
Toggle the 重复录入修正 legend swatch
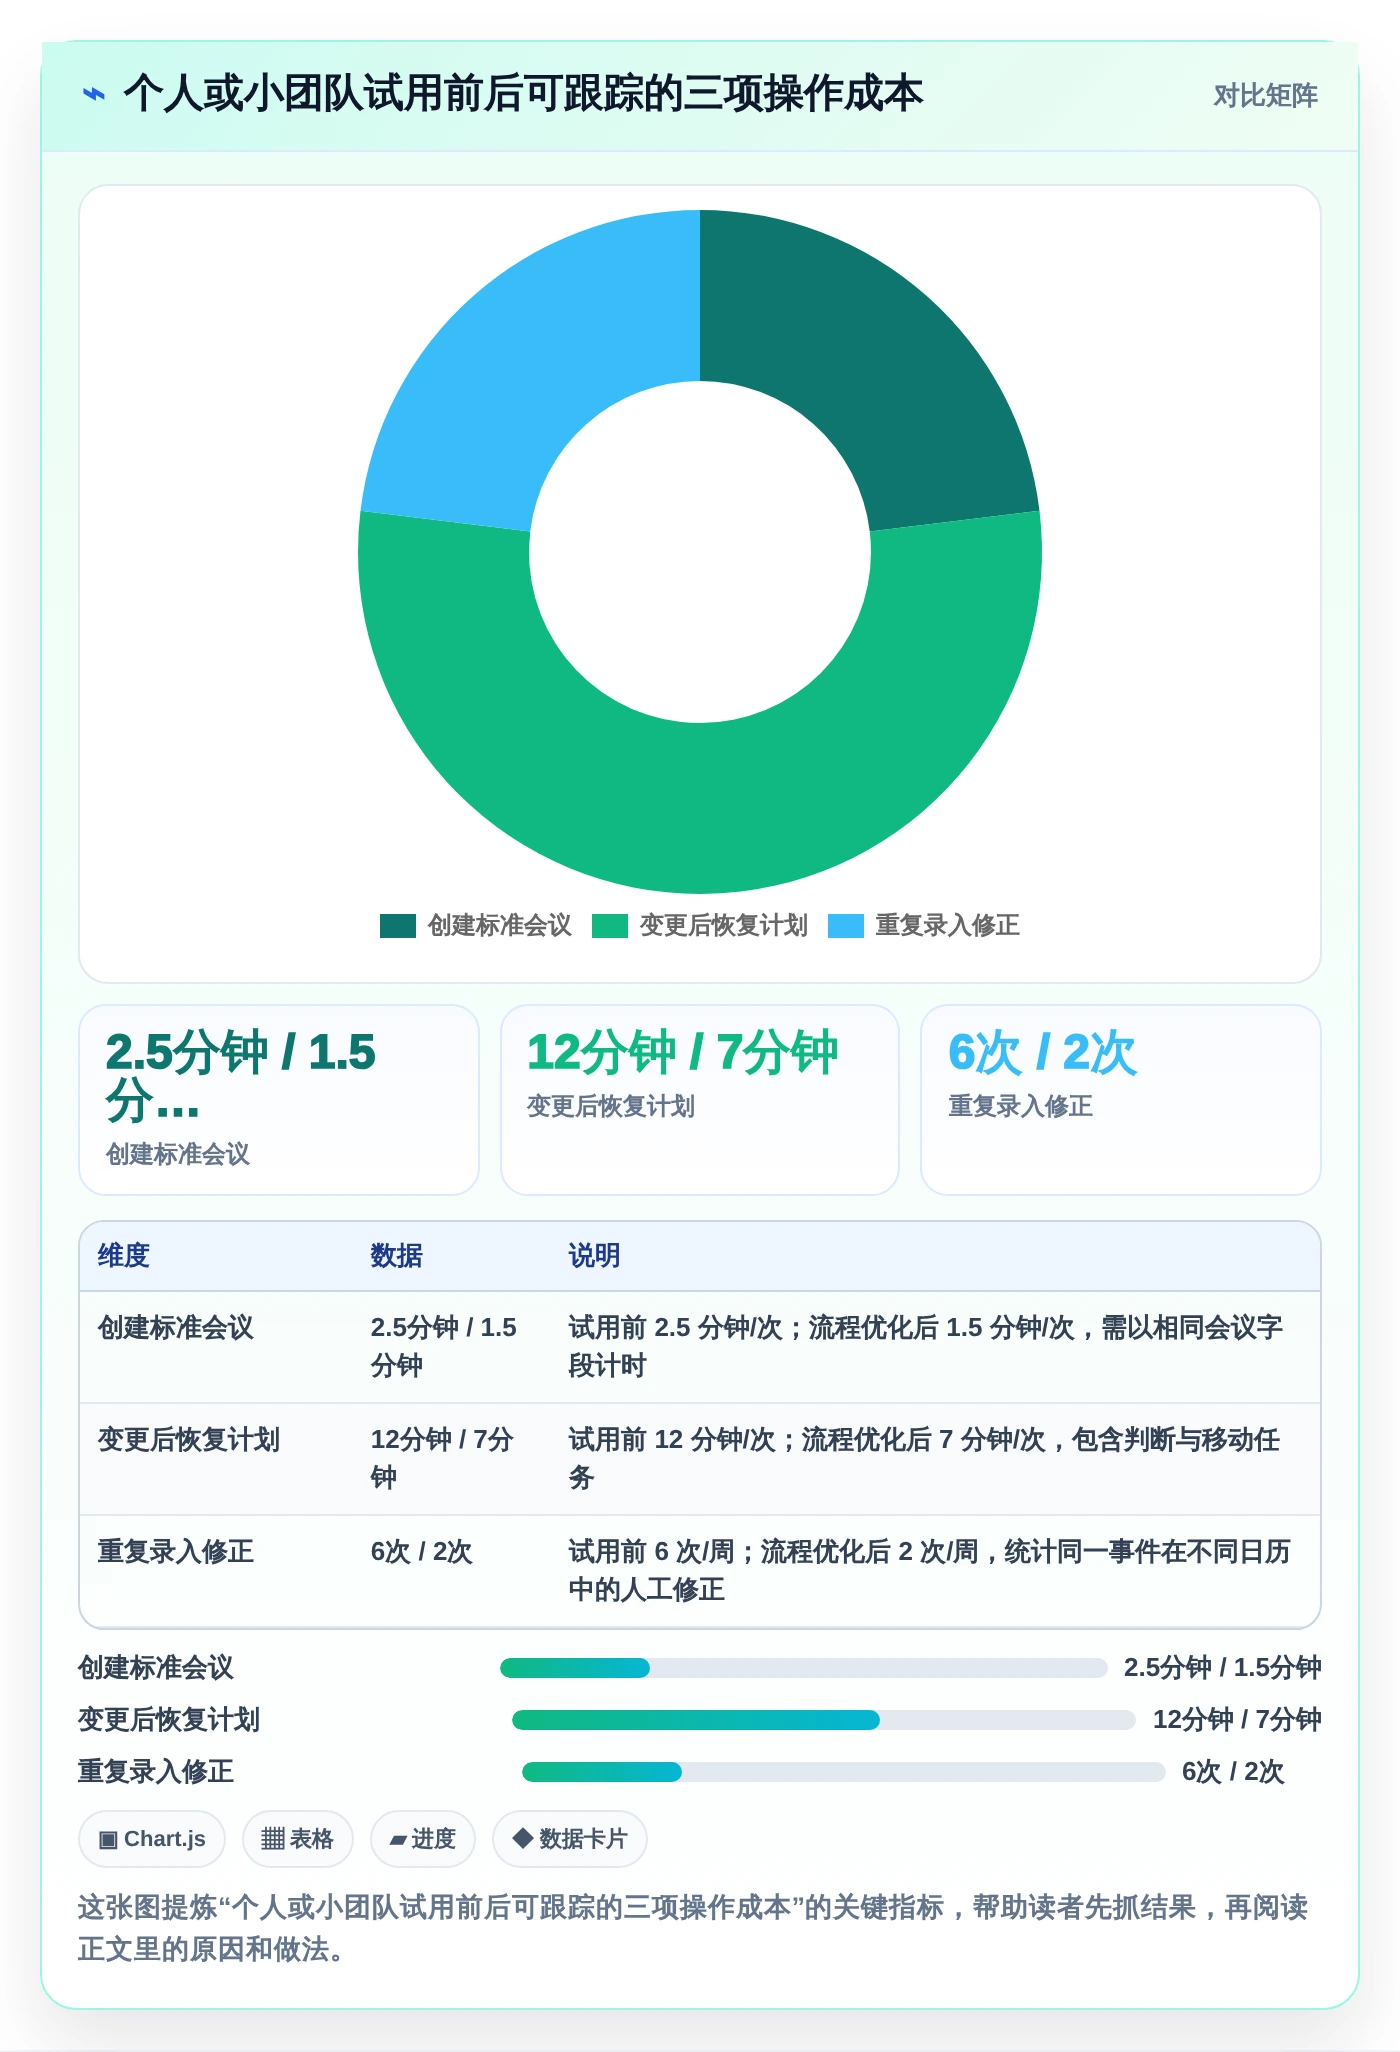pyautogui.click(x=845, y=926)
